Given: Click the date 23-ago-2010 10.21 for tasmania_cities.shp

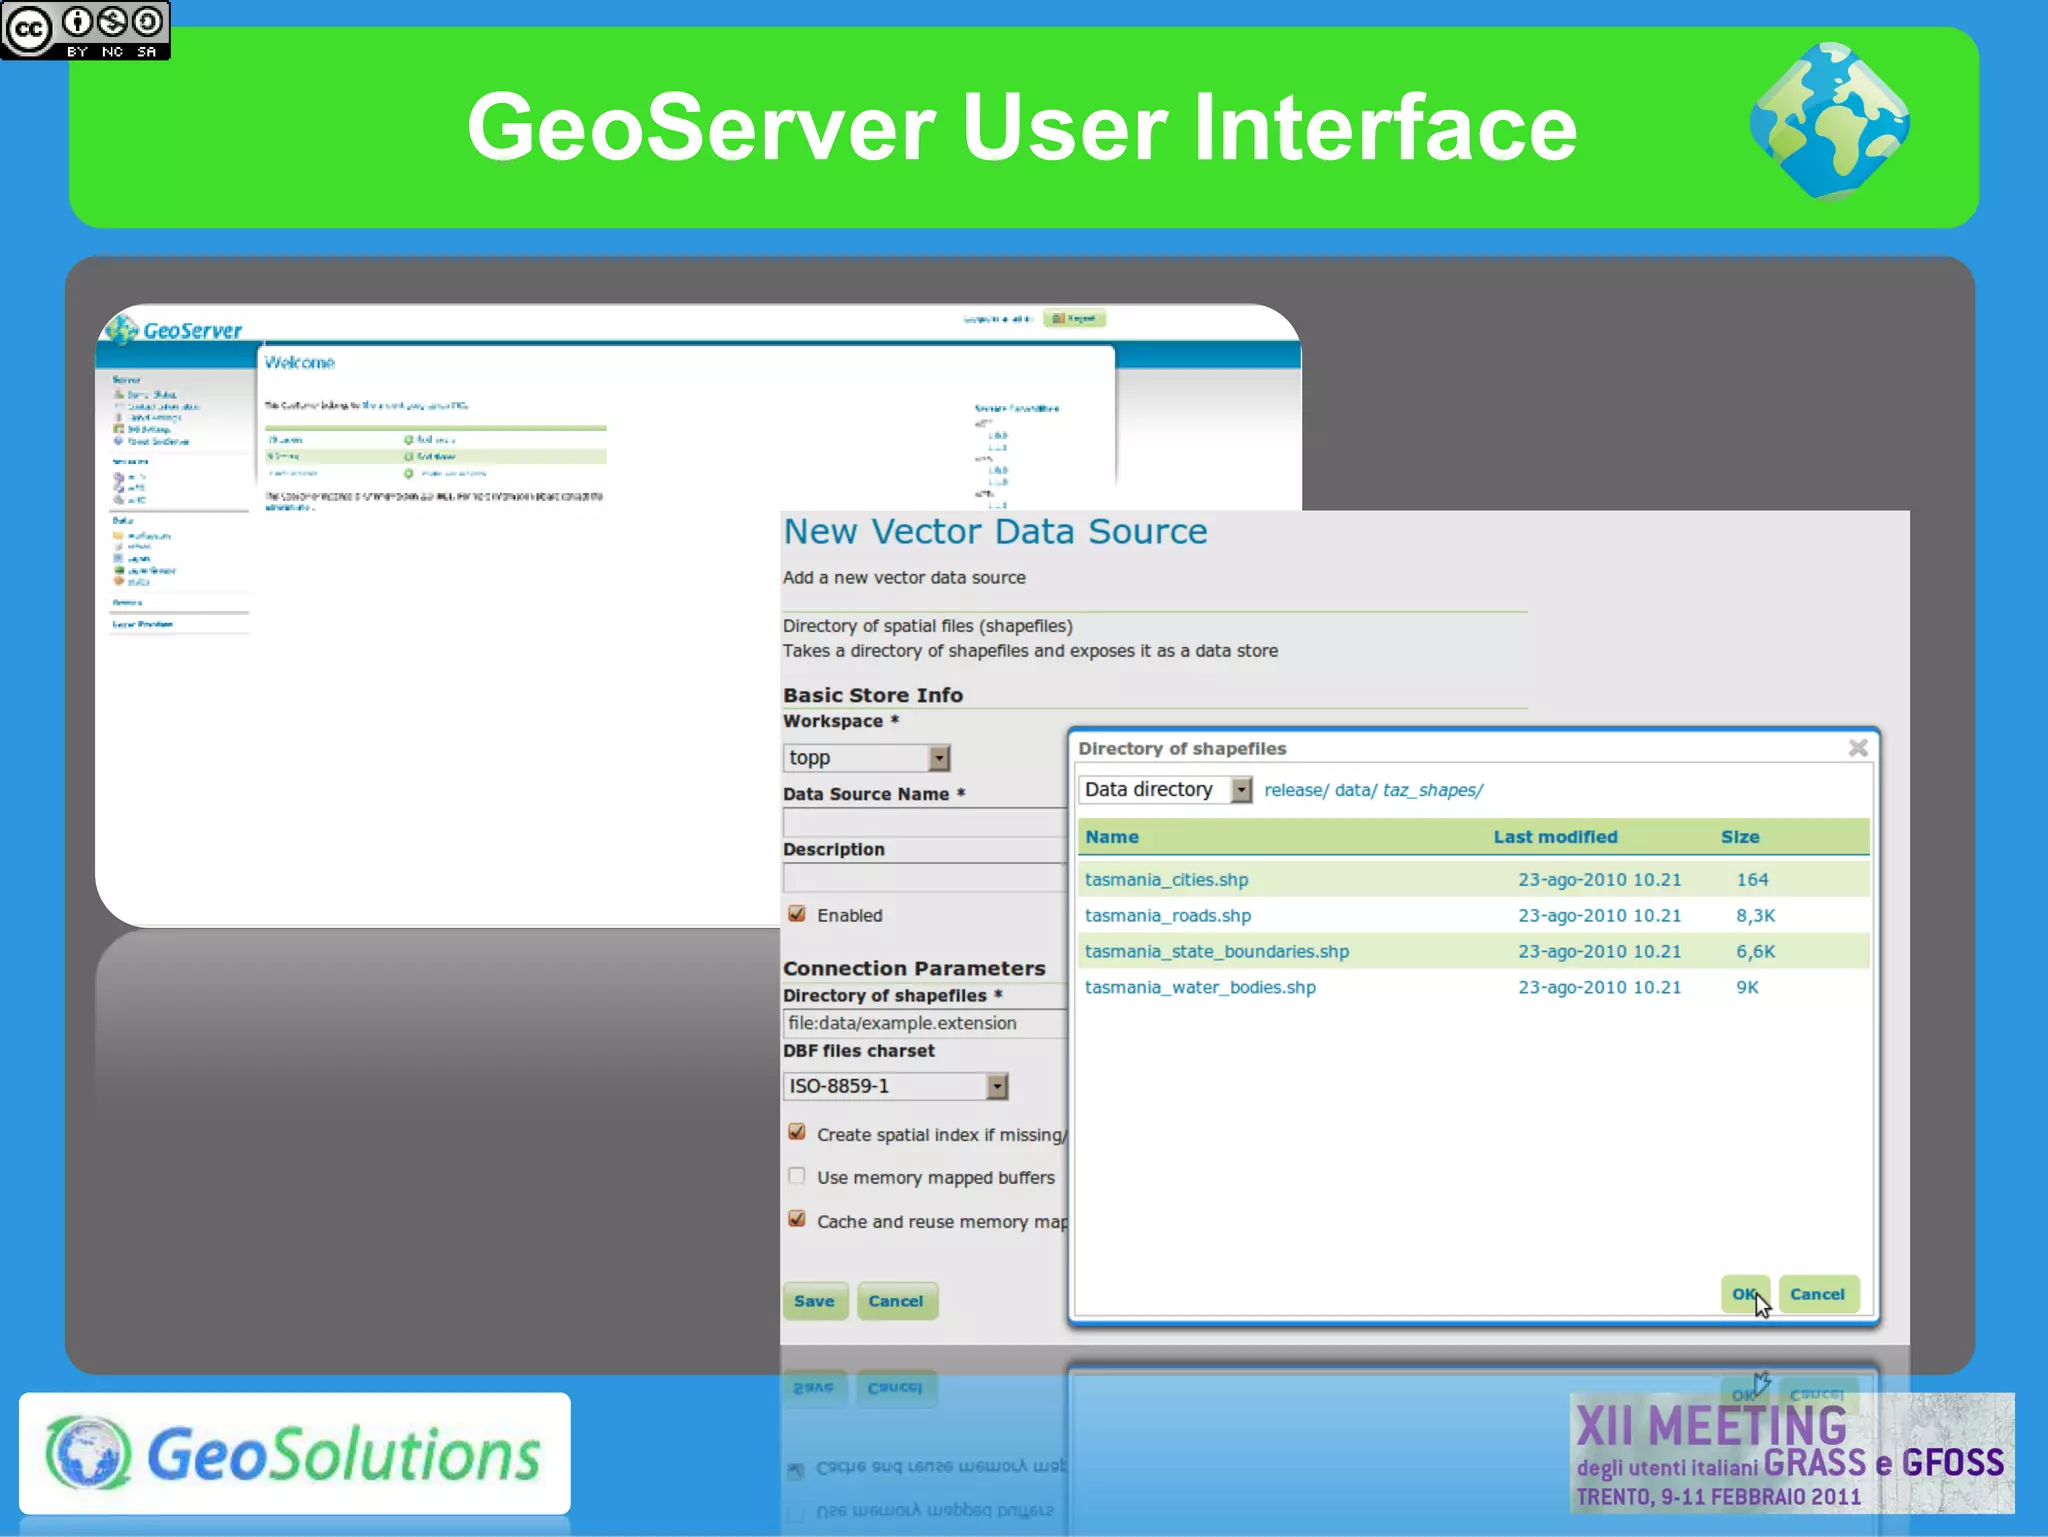Looking at the screenshot, I should click(1600, 880).
